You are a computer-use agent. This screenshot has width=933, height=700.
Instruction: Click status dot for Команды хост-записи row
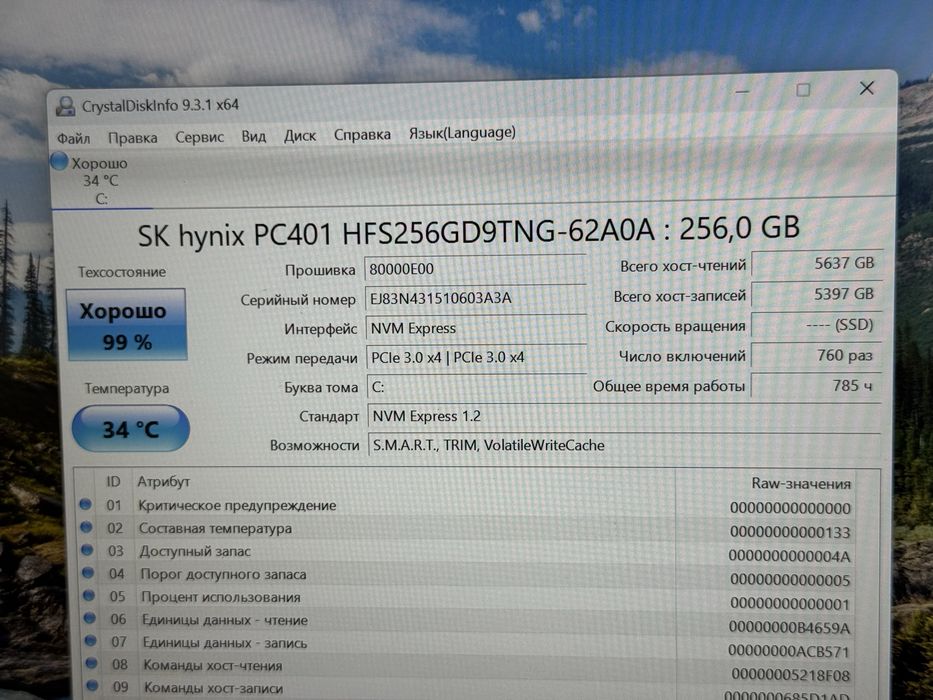click(92, 685)
